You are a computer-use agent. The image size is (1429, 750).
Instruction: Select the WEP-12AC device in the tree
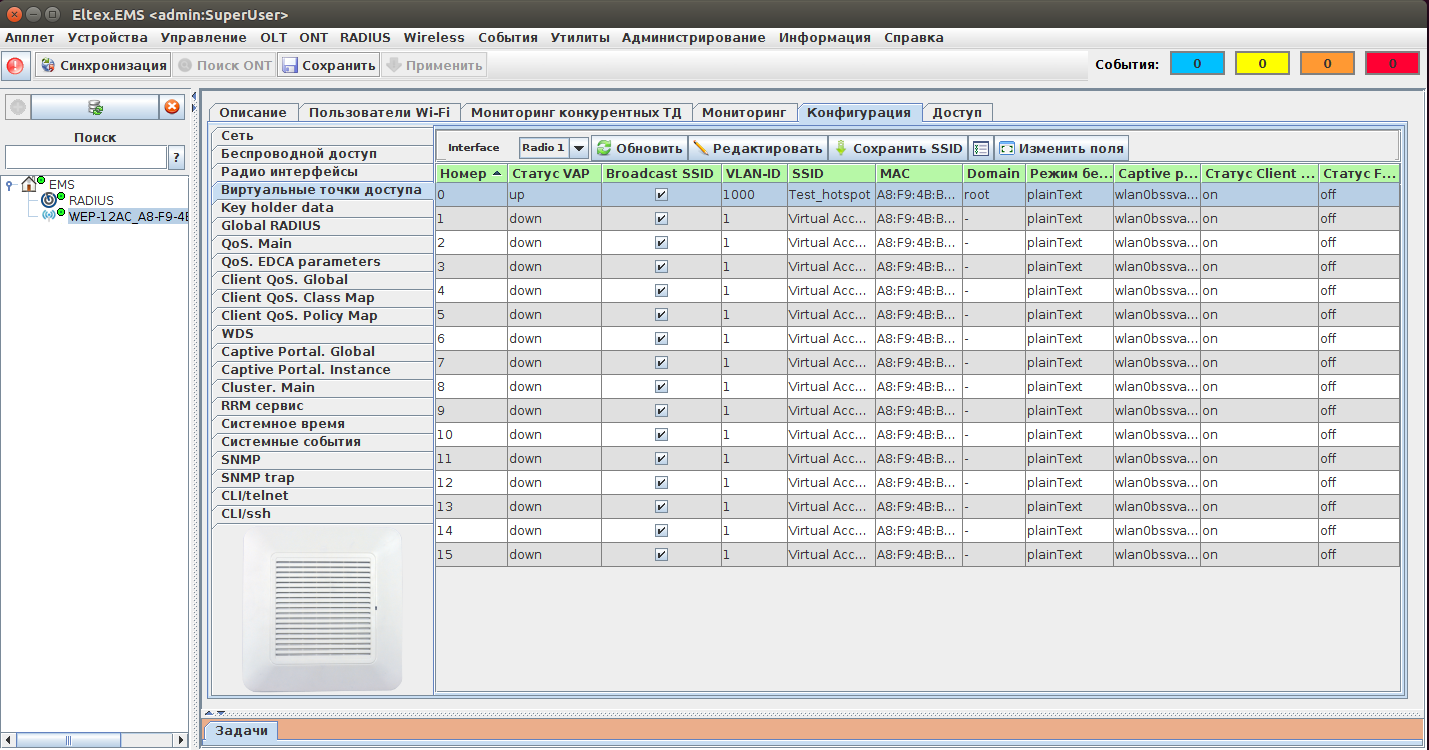(x=128, y=217)
